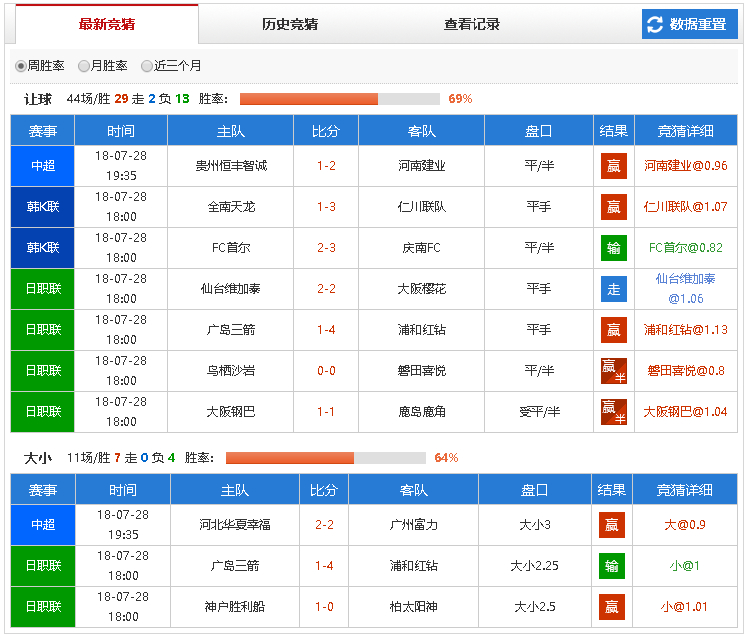Click 让球 table 盘口 column header
Image resolution: width=747 pixels, height=639 pixels.
(x=539, y=131)
